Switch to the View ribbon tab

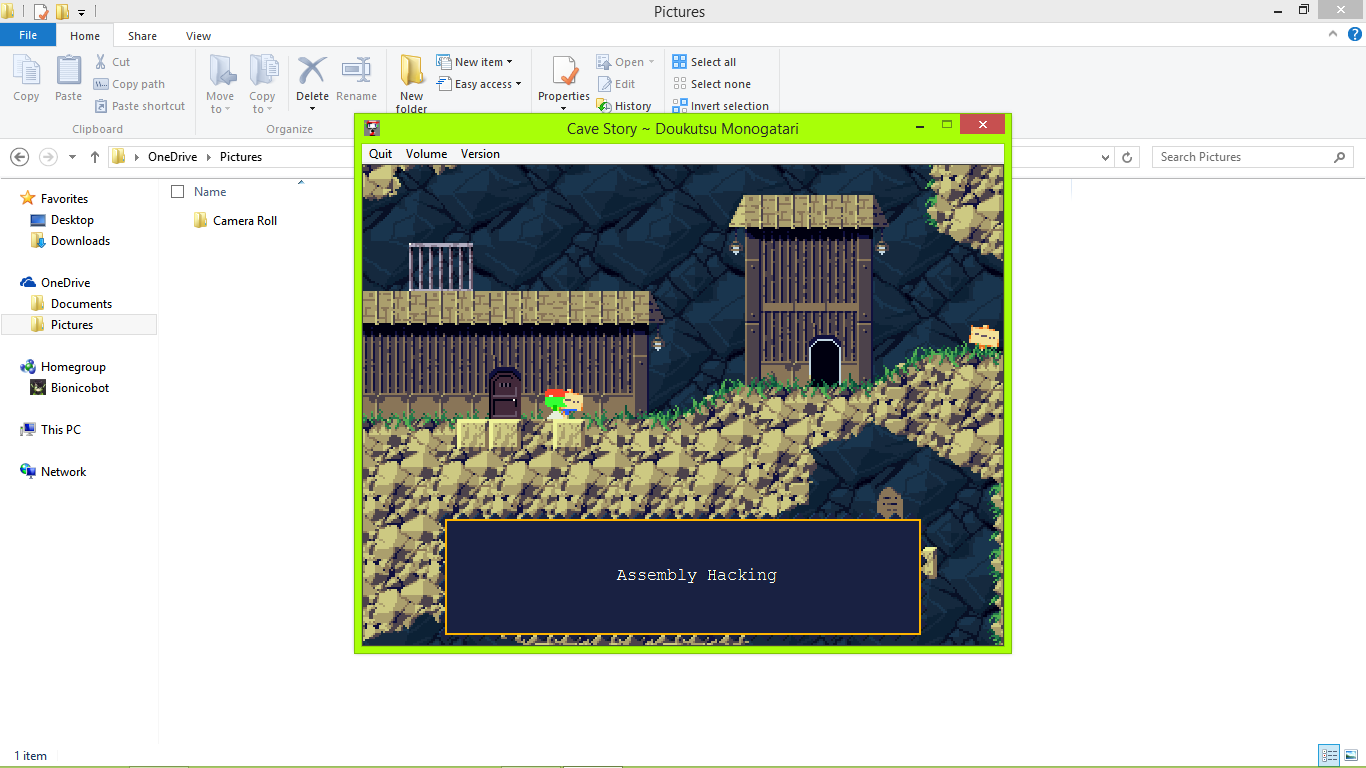pos(198,36)
